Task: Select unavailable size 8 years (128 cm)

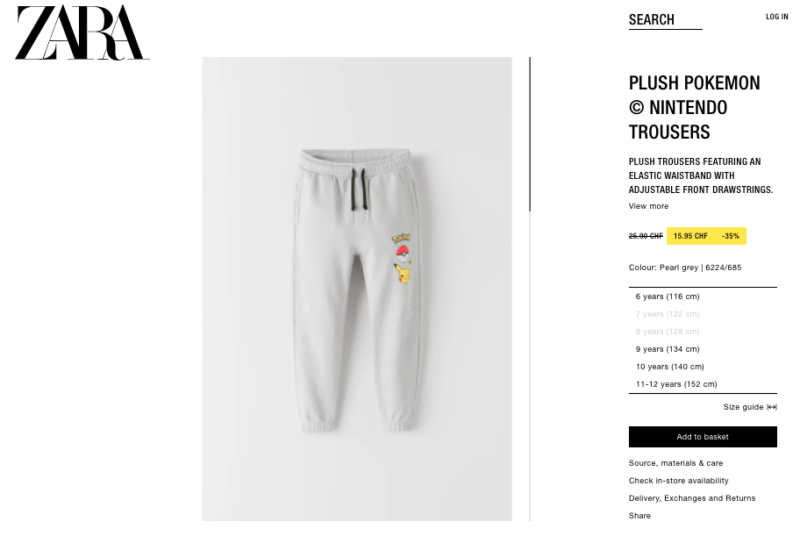Action: coord(703,331)
